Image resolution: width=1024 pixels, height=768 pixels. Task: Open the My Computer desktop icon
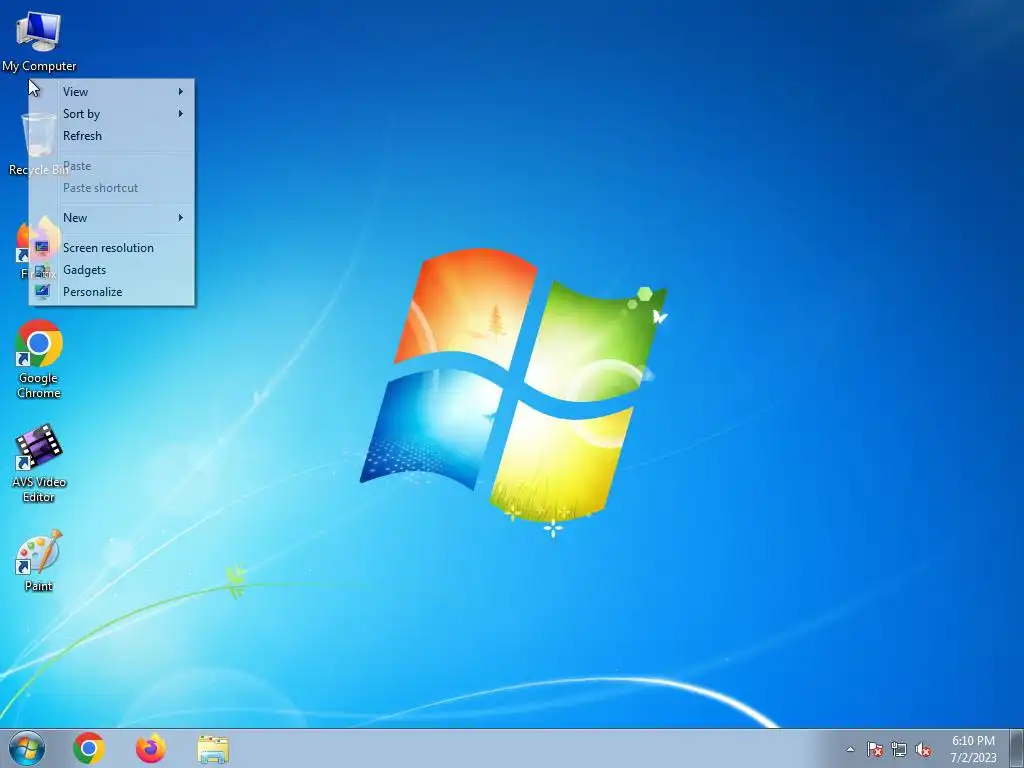coord(39,40)
